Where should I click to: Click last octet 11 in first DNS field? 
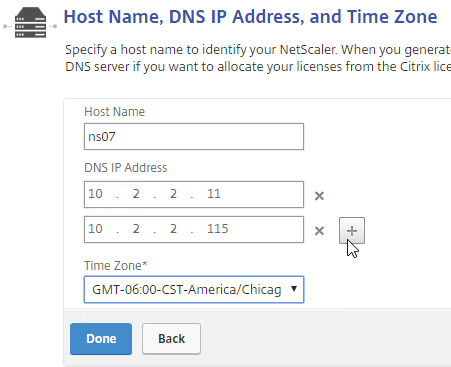(214, 194)
